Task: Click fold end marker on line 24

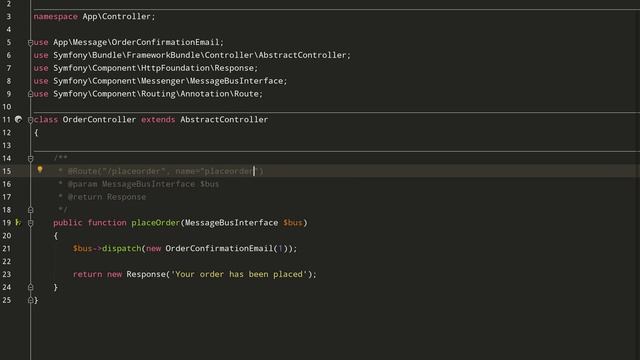Action: pyautogui.click(x=30, y=287)
